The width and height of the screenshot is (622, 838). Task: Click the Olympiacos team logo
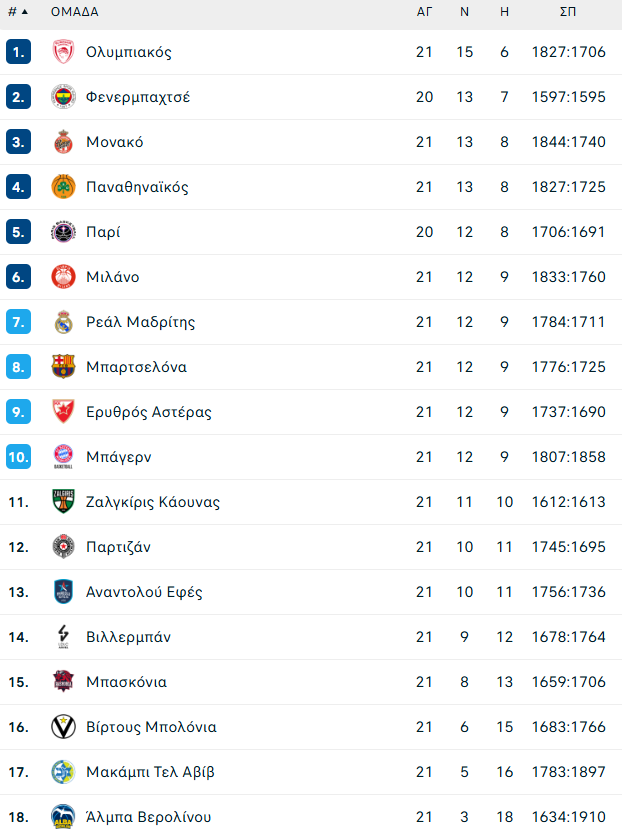(x=63, y=52)
